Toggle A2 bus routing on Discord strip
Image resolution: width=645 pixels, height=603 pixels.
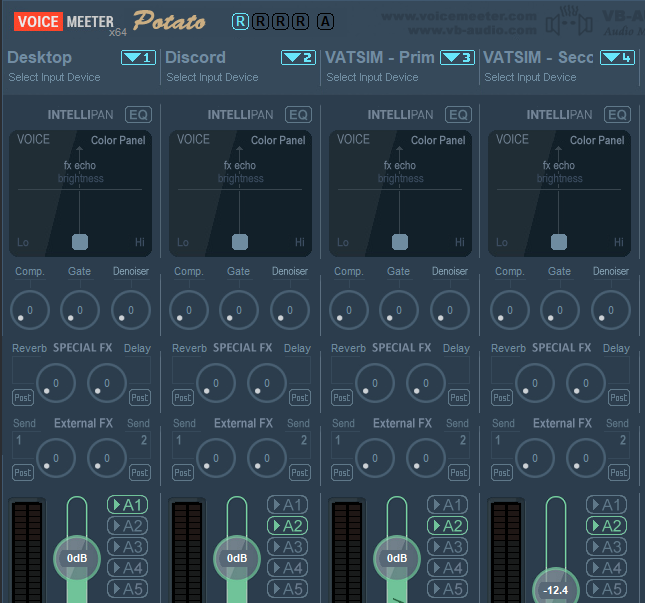click(287, 526)
